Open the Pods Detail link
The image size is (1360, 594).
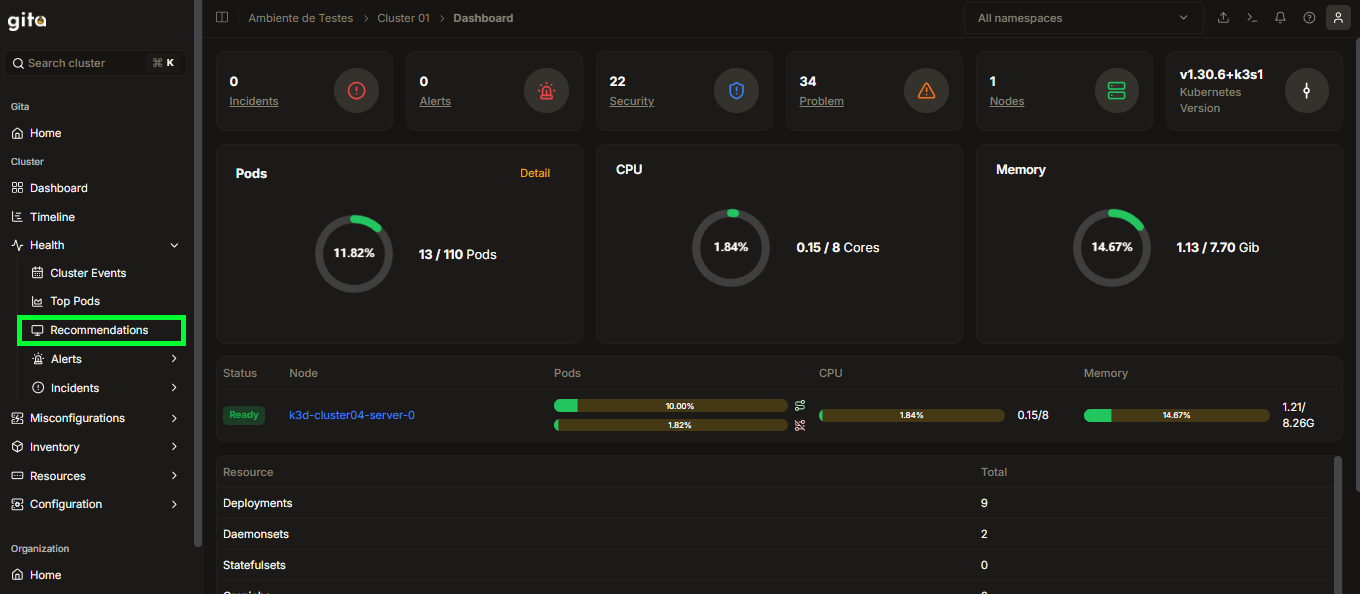pyautogui.click(x=535, y=173)
